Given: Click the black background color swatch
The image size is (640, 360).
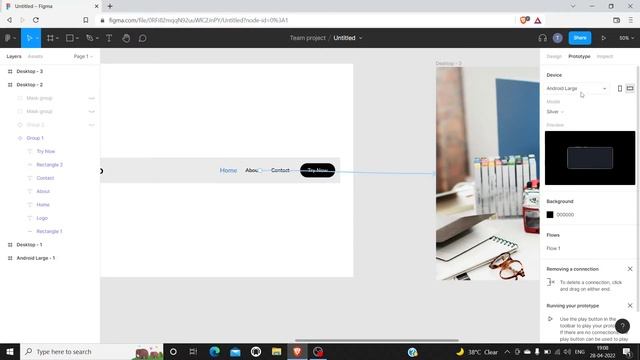Looking at the screenshot, I should (550, 215).
